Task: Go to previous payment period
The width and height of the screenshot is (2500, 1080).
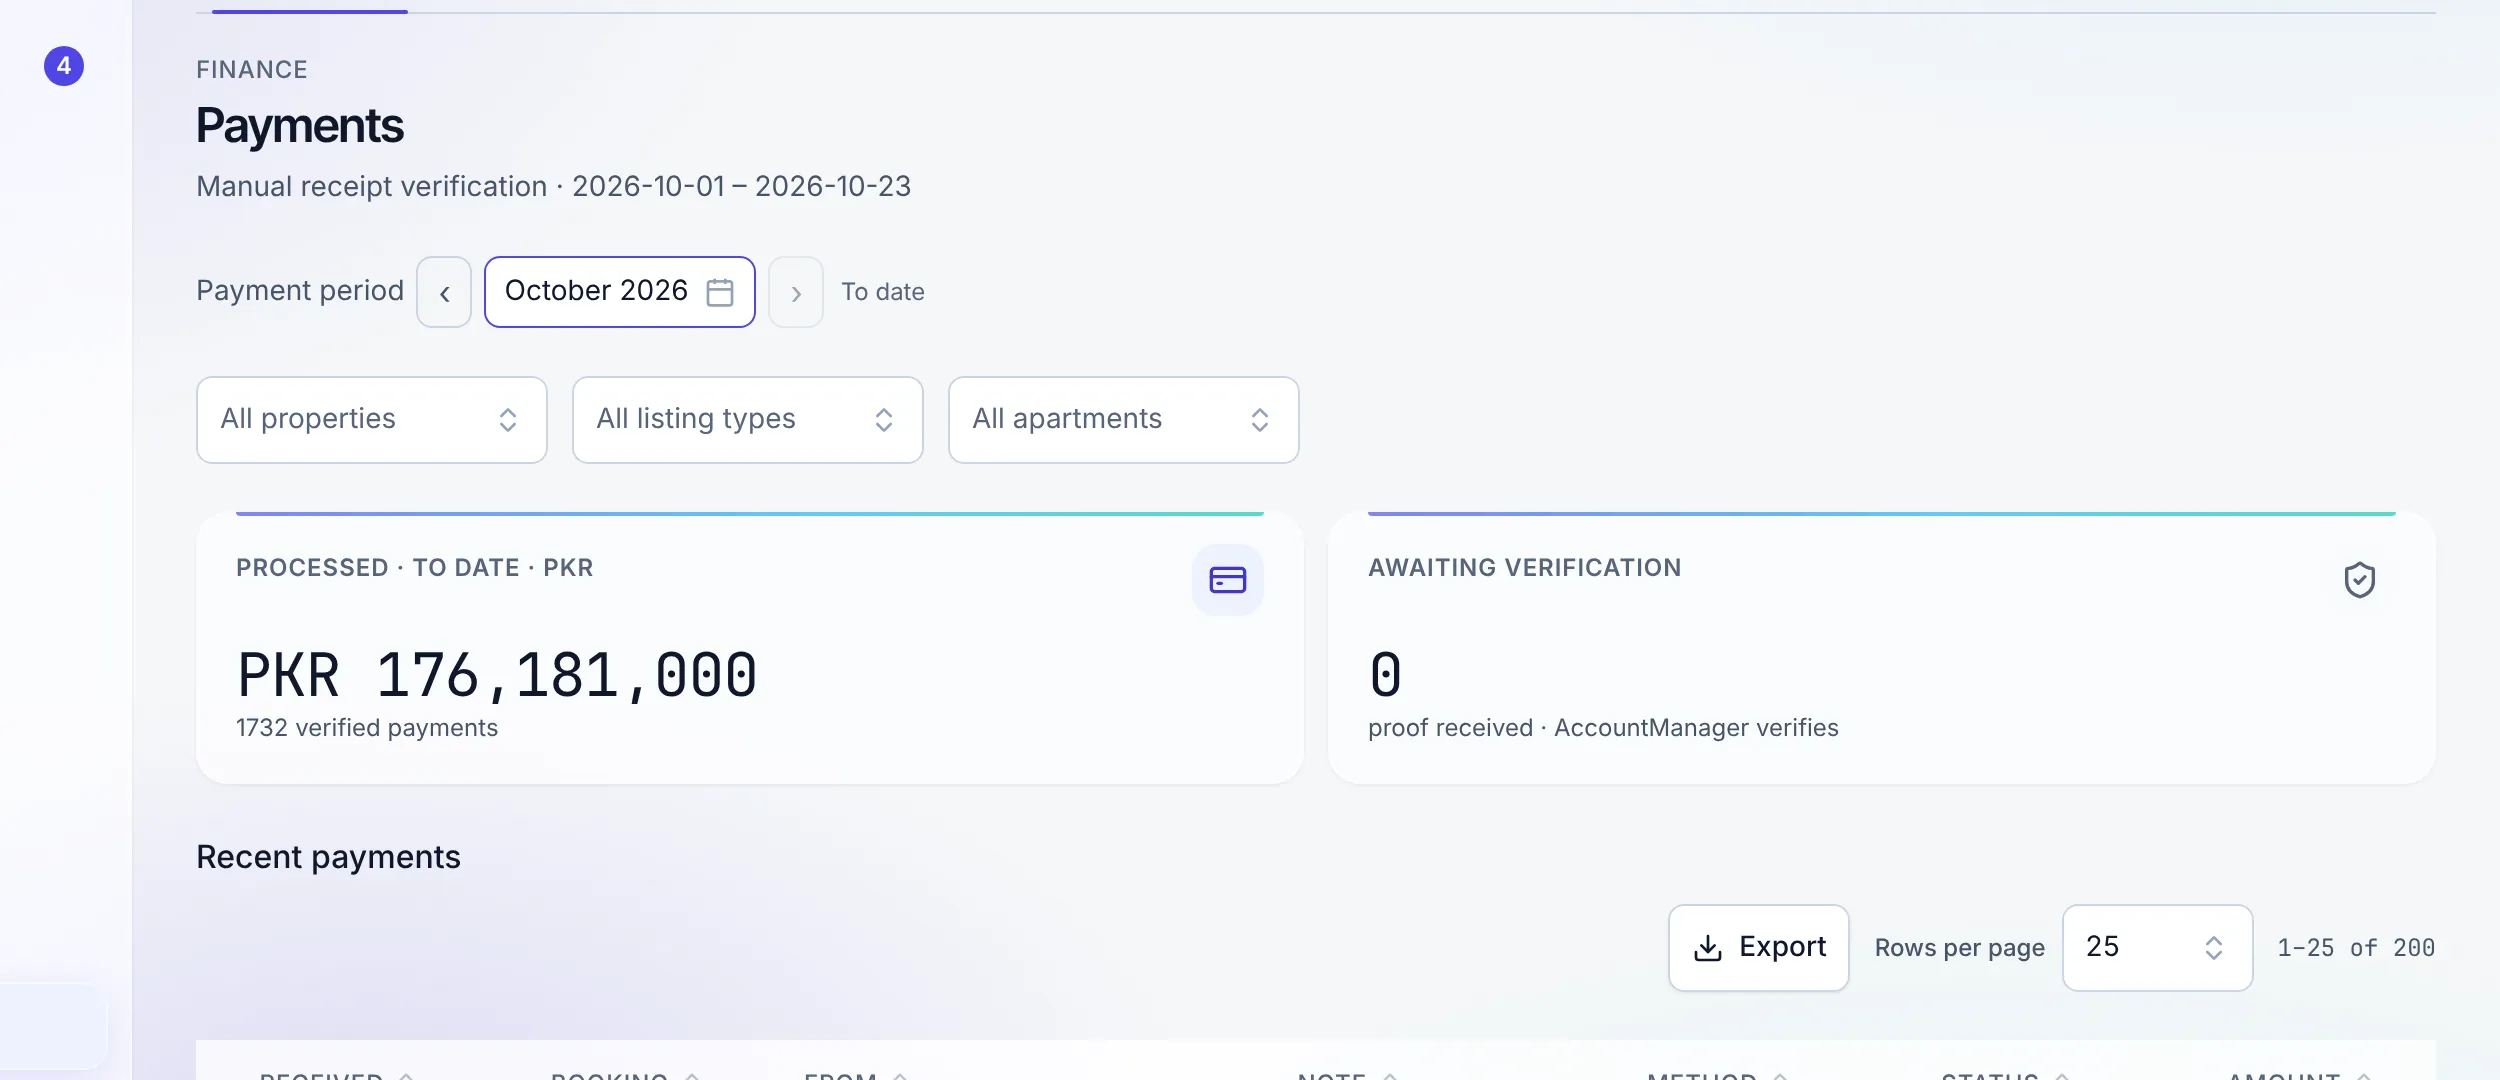Action: point(444,292)
